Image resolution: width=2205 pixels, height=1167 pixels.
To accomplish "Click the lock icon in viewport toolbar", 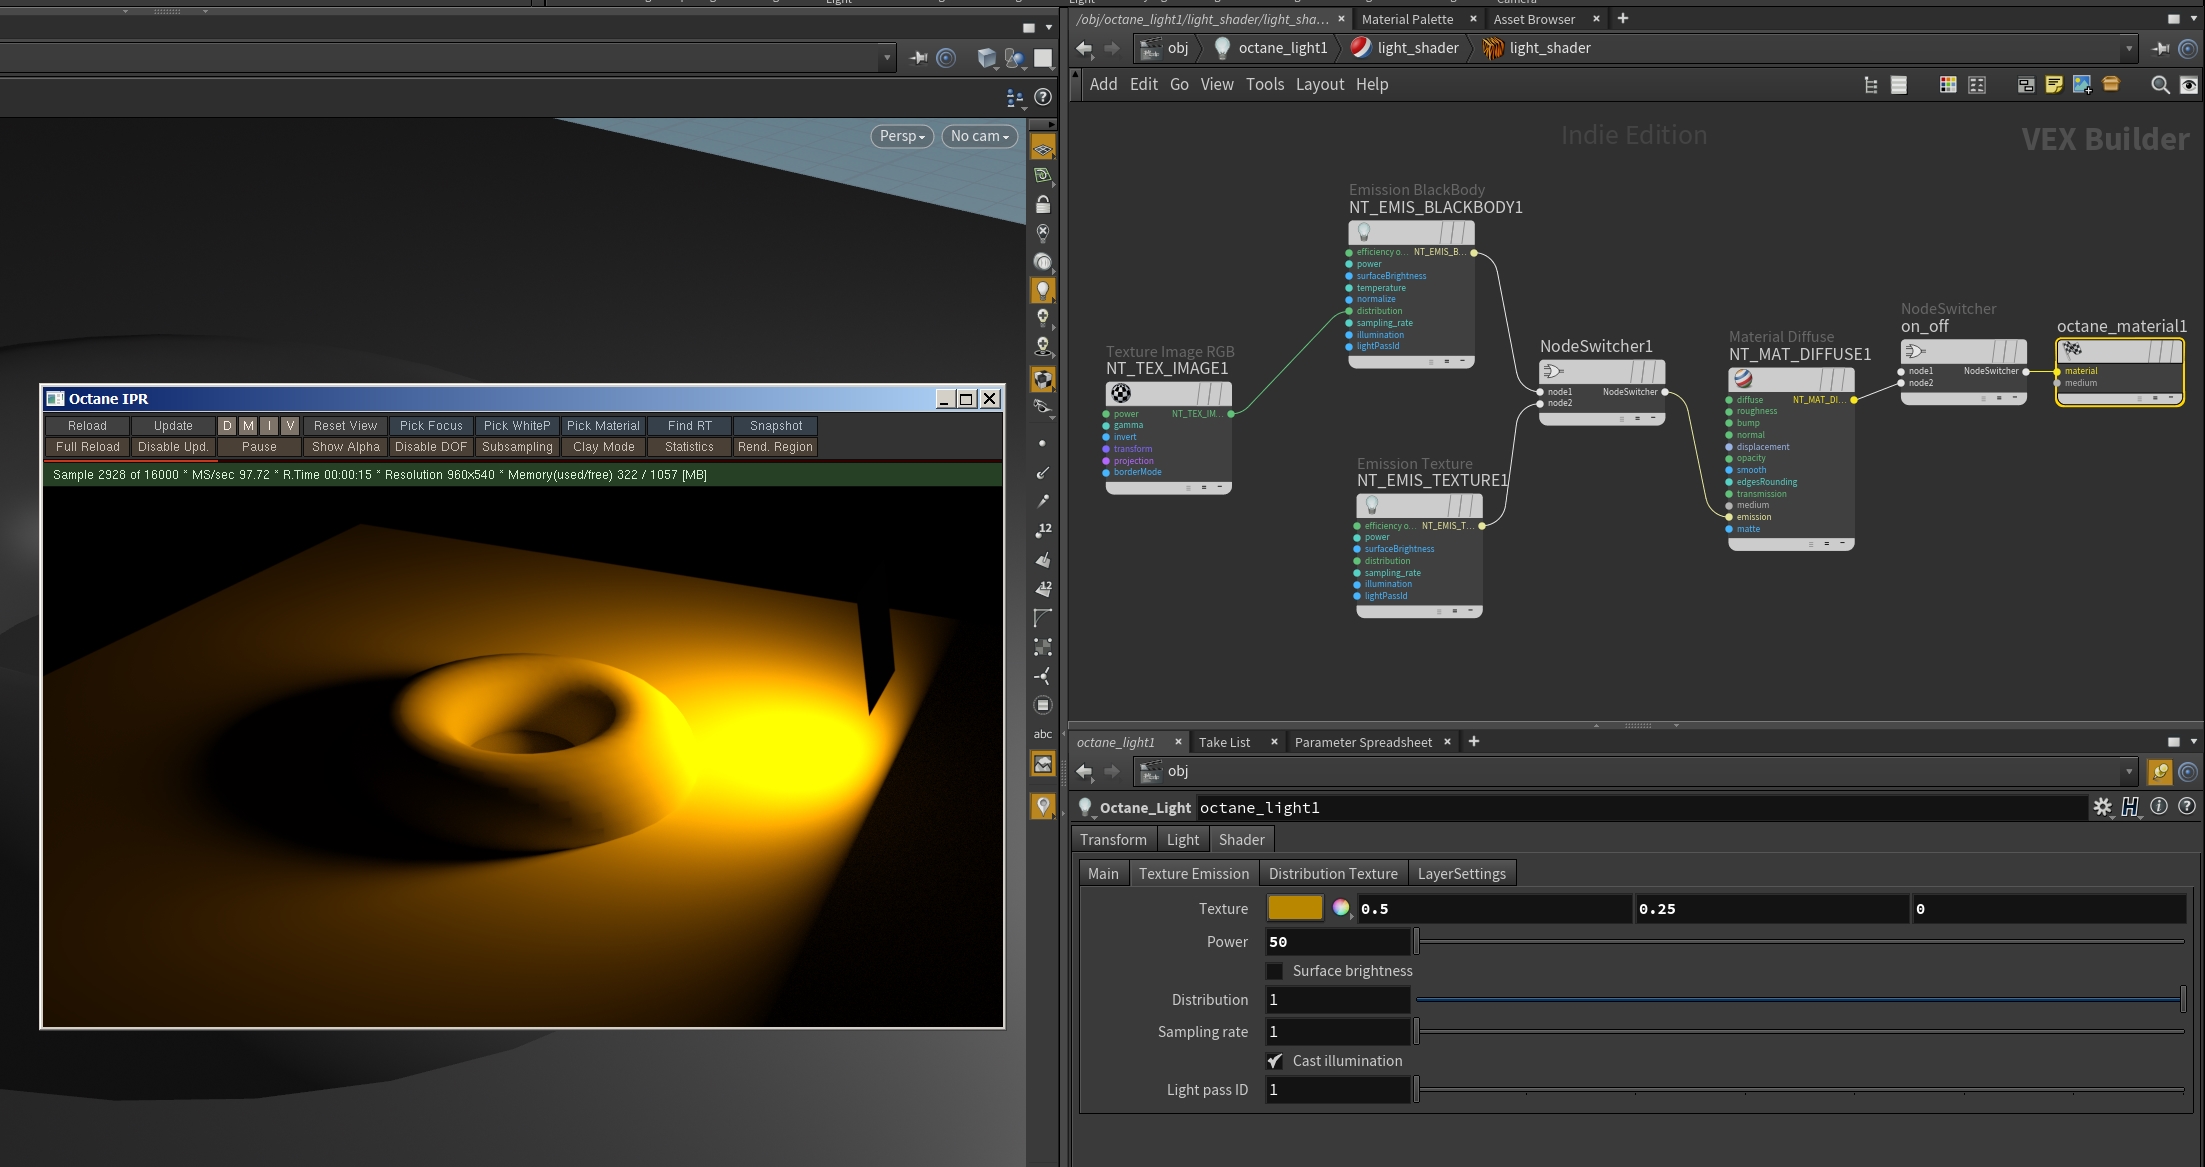I will pos(1043,205).
